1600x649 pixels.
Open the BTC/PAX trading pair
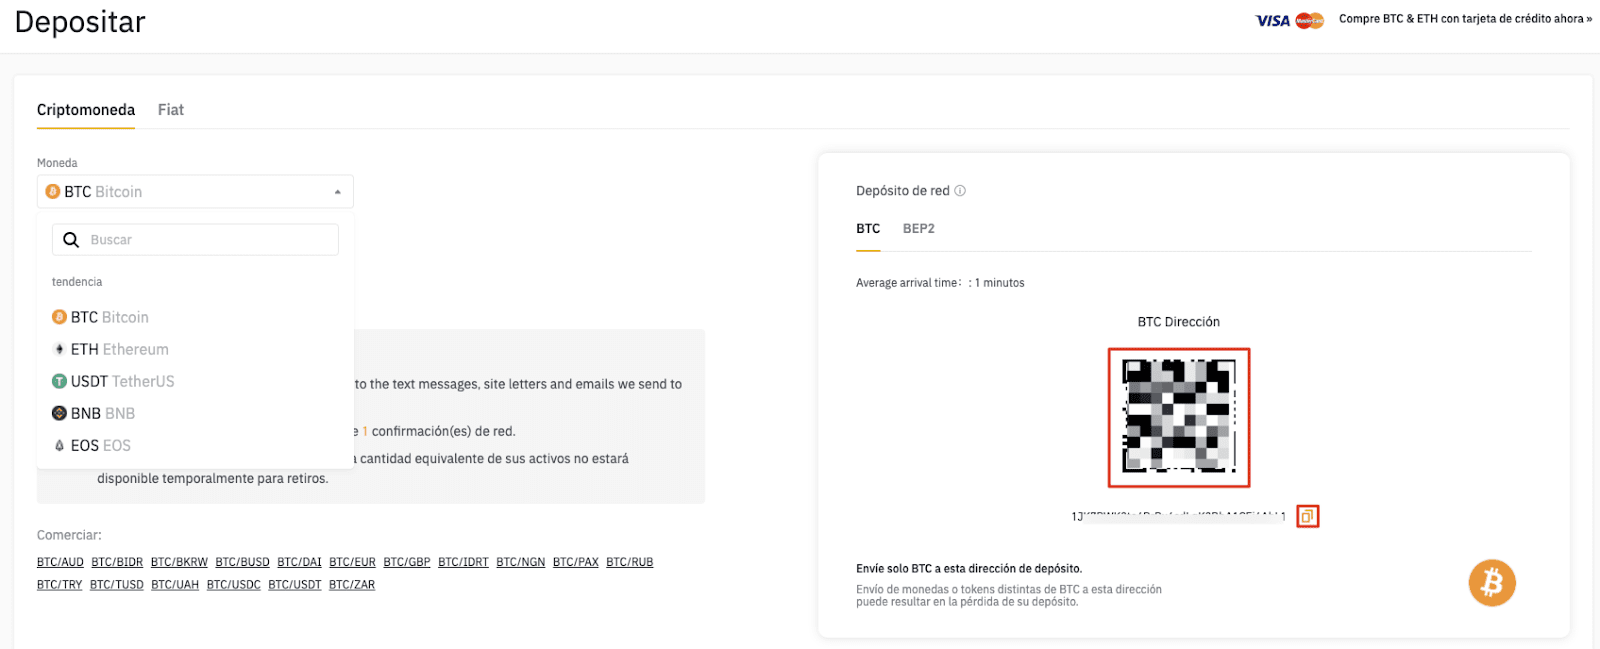[576, 562]
